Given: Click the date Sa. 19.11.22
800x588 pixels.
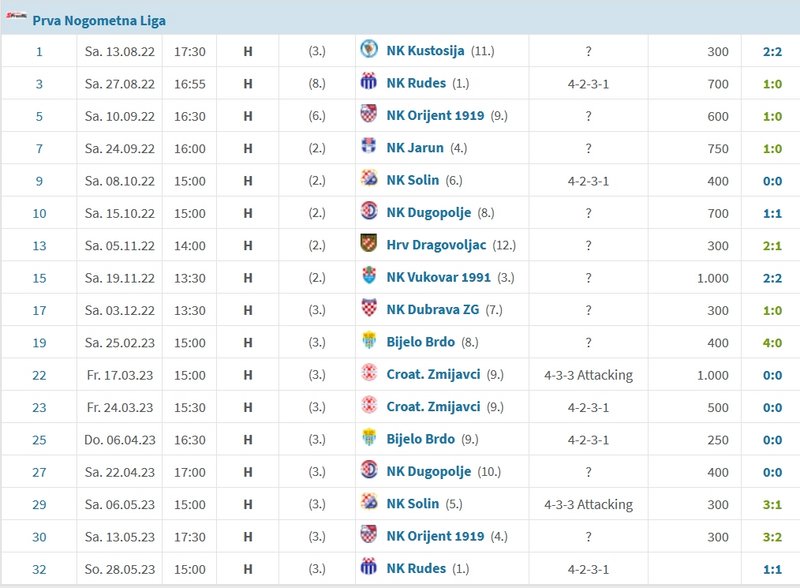Looking at the screenshot, I should (x=120, y=278).
